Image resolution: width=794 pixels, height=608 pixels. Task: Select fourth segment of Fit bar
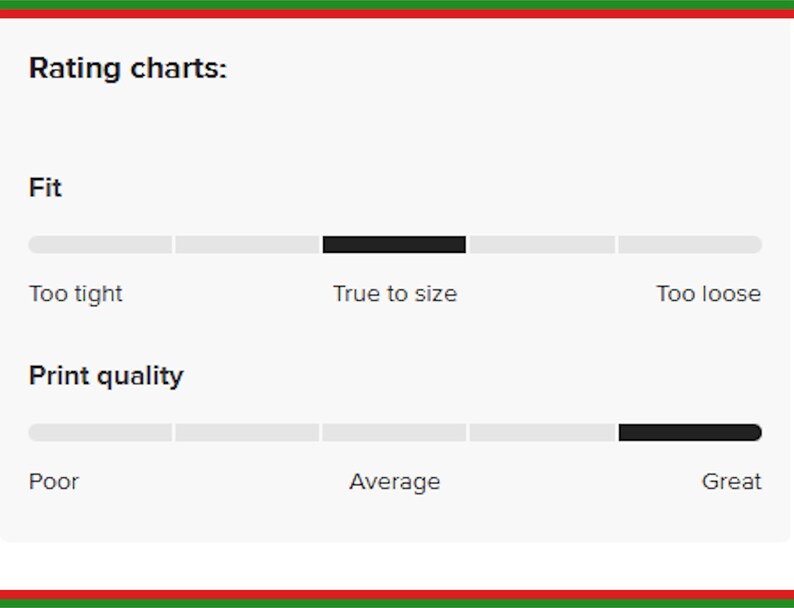pos(542,245)
